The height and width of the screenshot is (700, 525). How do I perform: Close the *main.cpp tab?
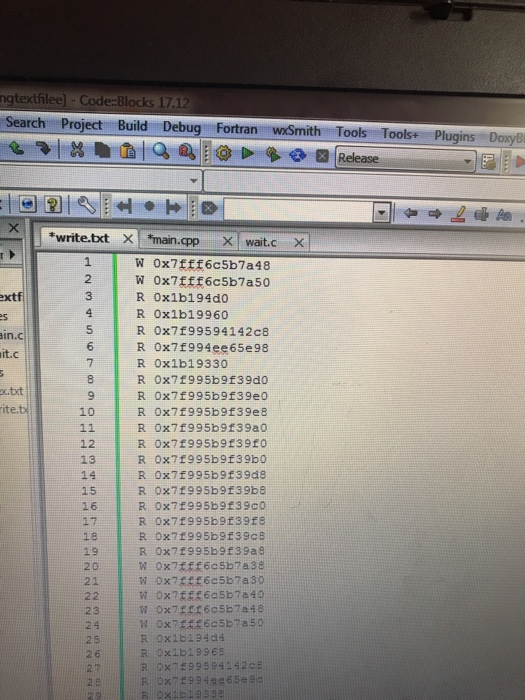[227, 242]
